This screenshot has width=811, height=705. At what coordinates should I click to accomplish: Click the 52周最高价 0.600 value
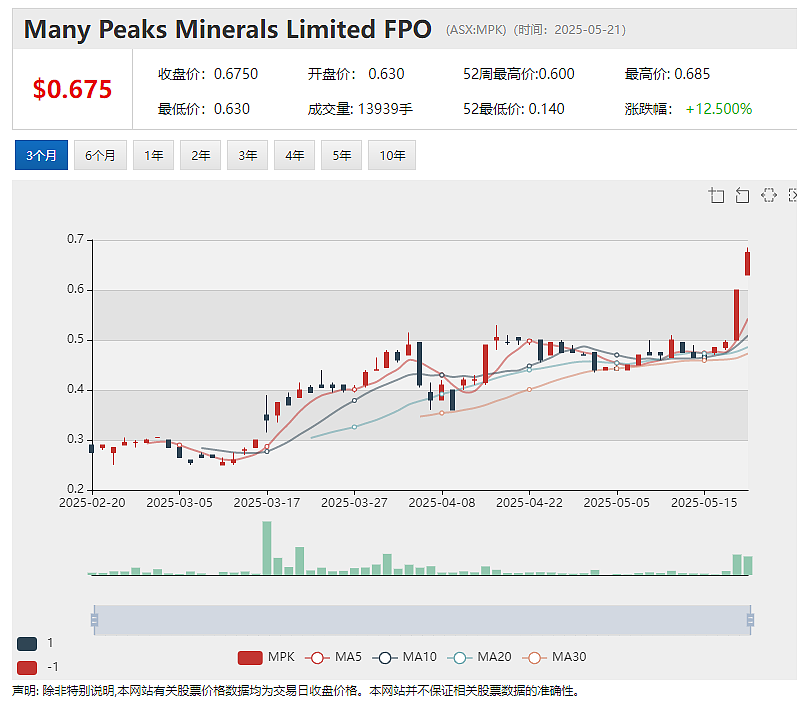[x=557, y=74]
